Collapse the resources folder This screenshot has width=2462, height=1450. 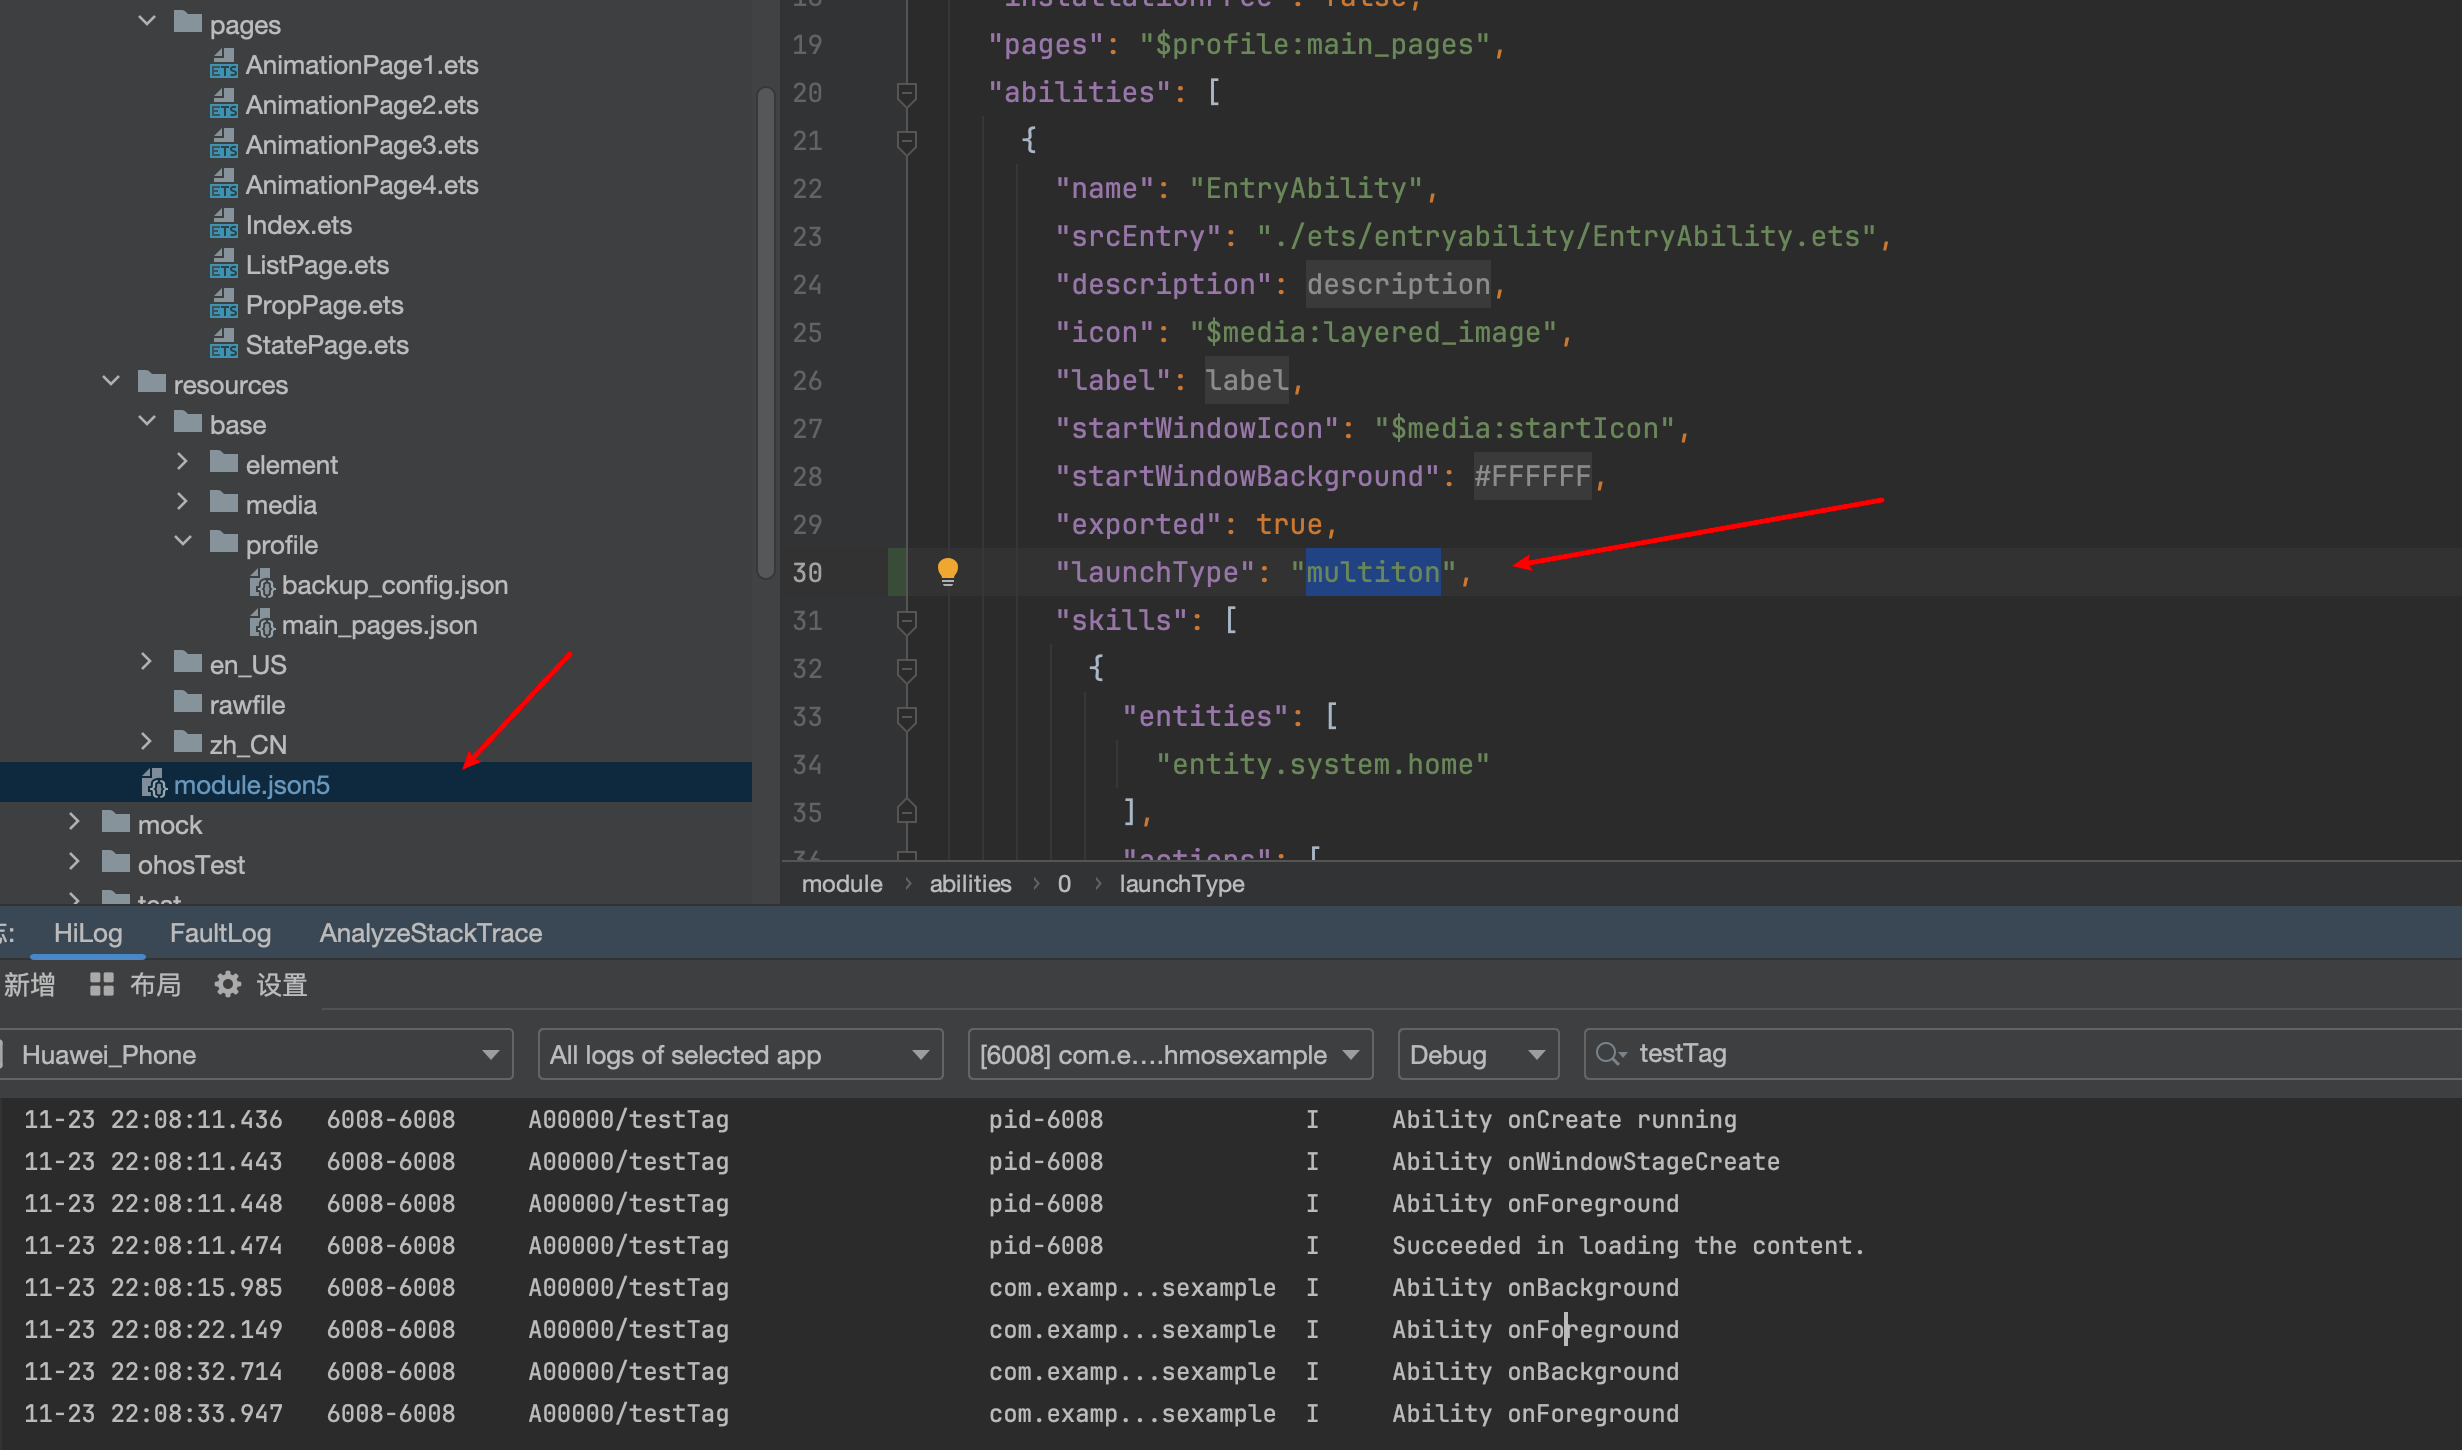pyautogui.click(x=111, y=381)
